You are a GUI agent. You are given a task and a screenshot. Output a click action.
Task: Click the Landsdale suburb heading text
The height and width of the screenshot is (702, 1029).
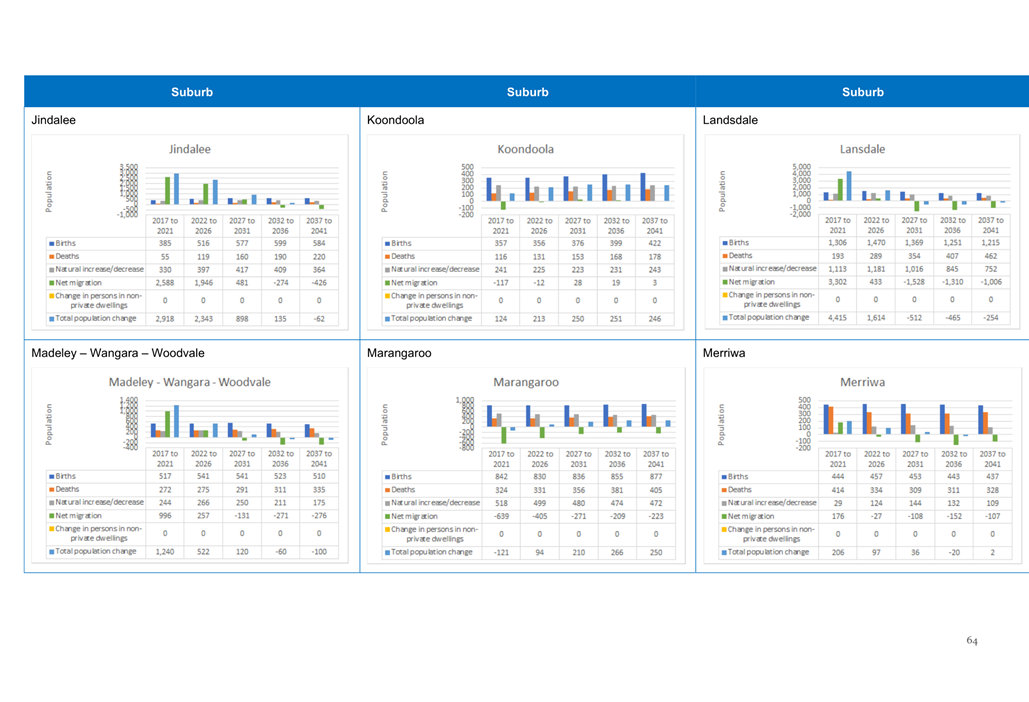coord(730,120)
